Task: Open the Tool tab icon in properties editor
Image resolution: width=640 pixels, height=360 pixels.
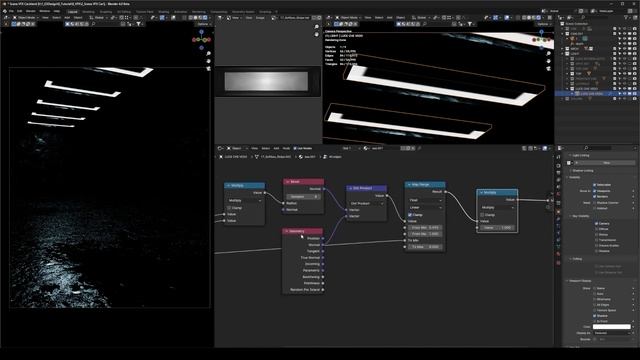Action: pos(558,158)
